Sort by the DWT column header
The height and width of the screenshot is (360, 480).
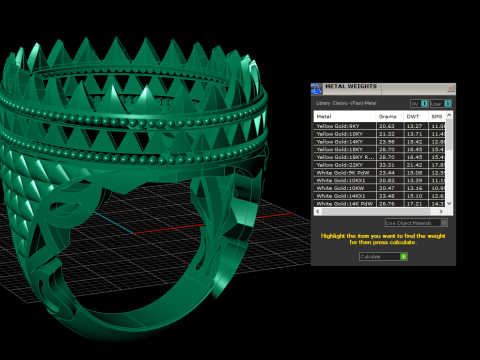pyautogui.click(x=416, y=116)
